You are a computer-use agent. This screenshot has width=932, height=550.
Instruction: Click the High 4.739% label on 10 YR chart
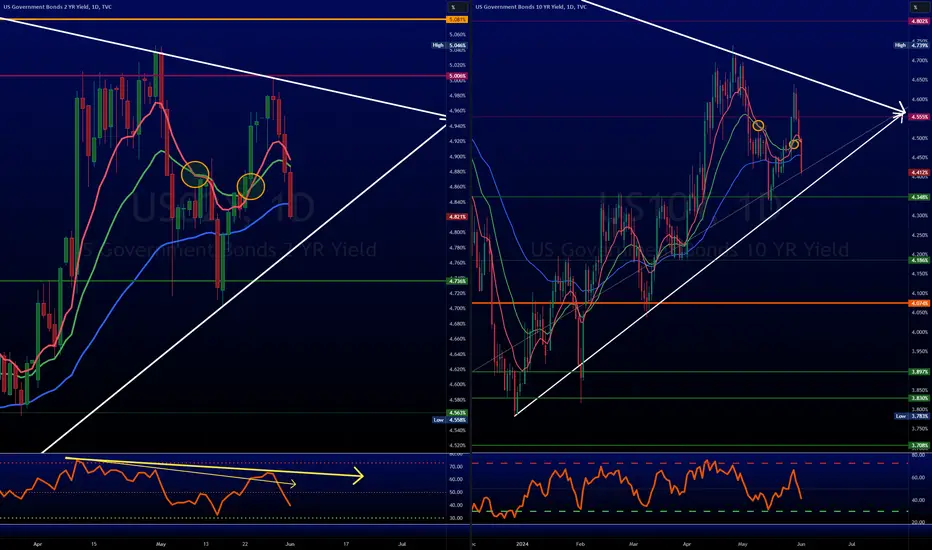pyautogui.click(x=912, y=45)
